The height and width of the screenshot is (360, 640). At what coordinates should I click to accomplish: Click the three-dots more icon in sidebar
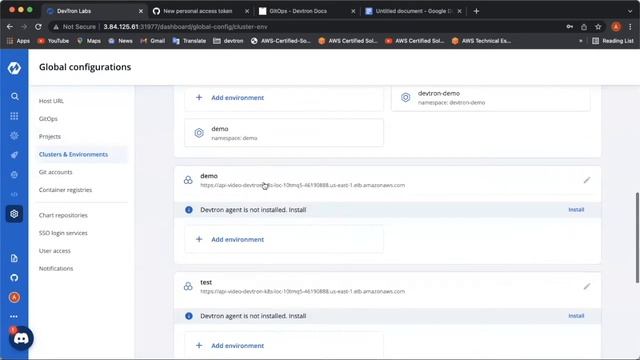tap(14, 316)
